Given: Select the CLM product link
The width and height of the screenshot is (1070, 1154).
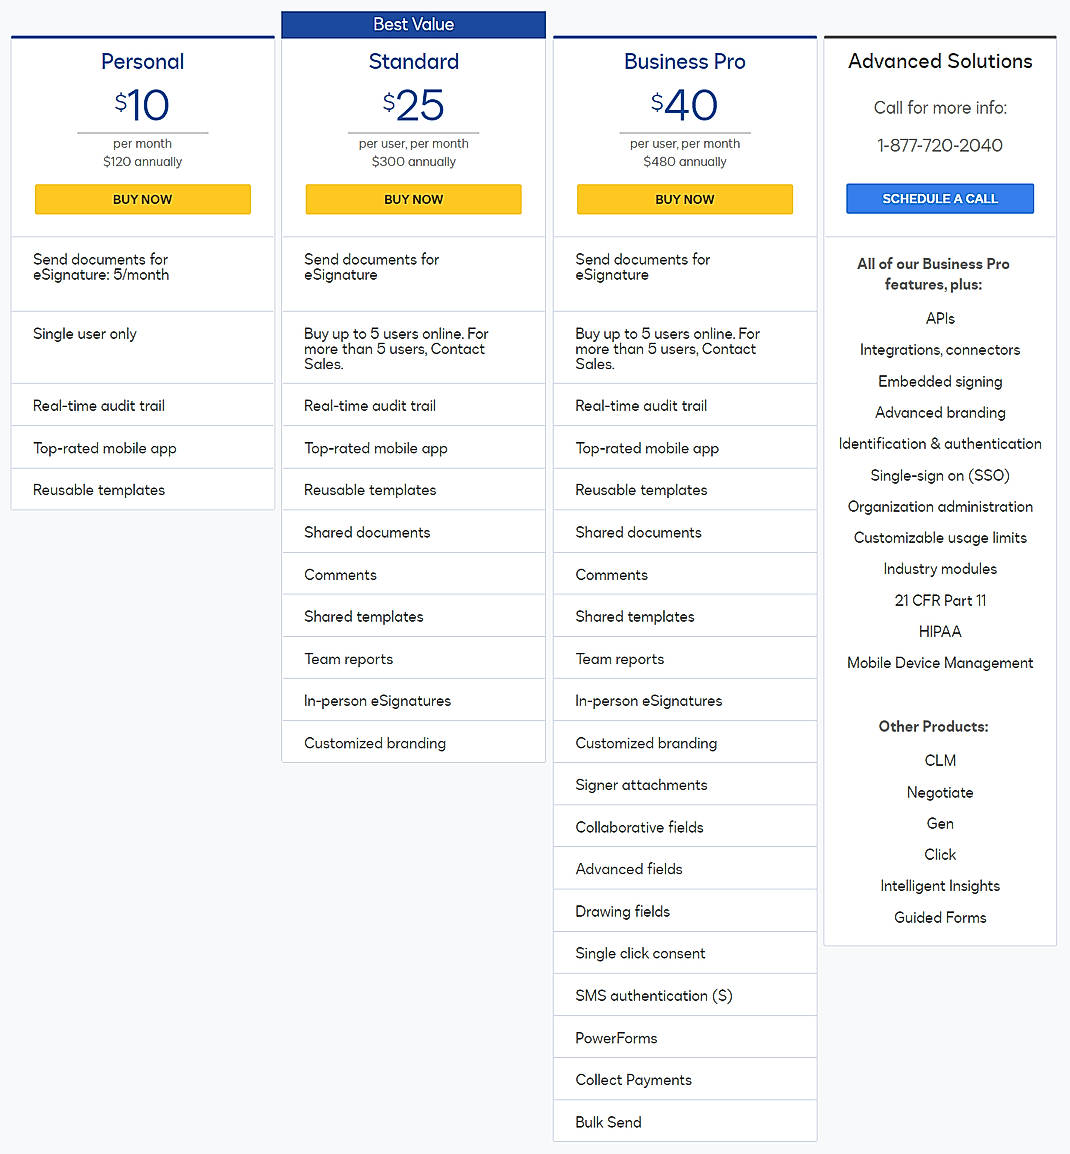Looking at the screenshot, I should (x=939, y=760).
